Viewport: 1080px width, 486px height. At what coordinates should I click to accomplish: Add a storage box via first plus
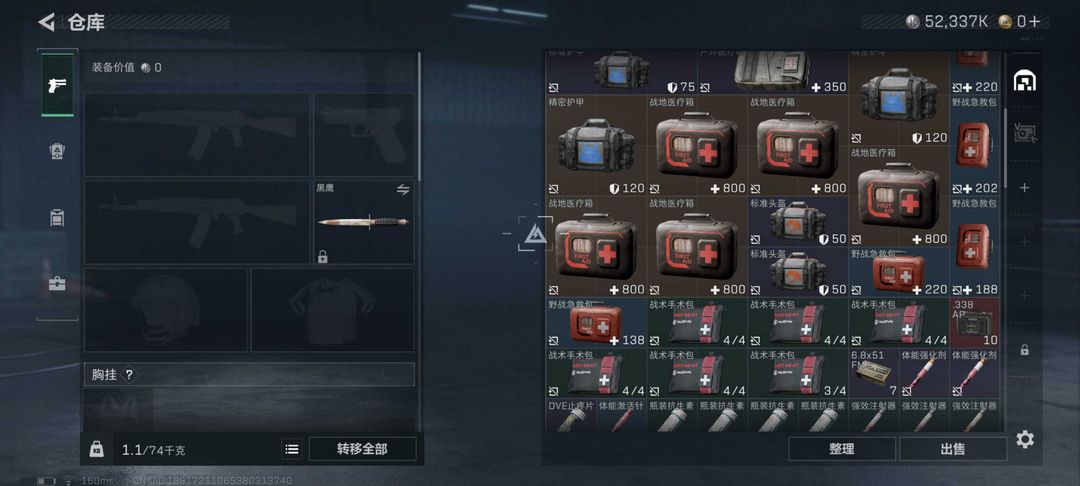pyautogui.click(x=1024, y=187)
